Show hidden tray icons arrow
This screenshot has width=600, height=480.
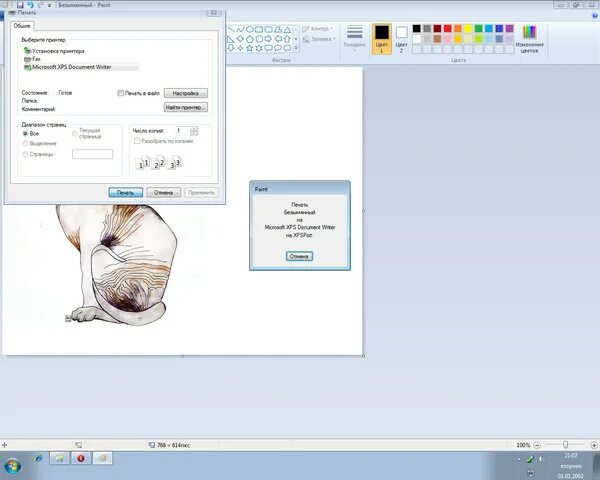[519, 459]
